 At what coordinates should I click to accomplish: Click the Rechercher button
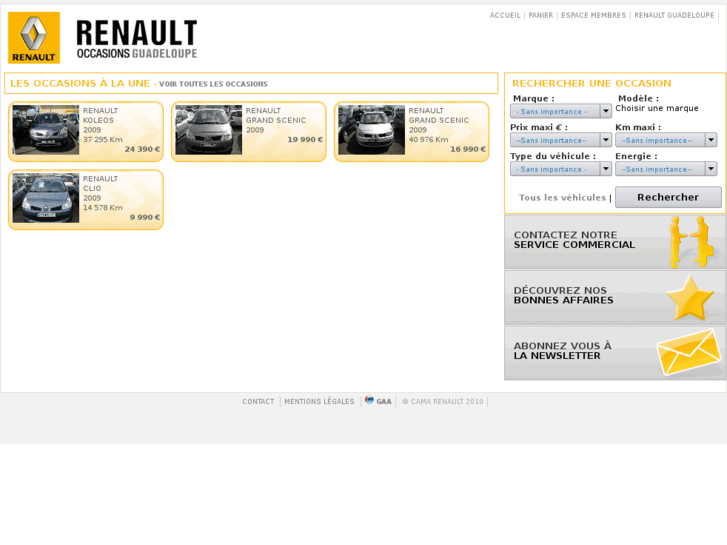coord(668,197)
